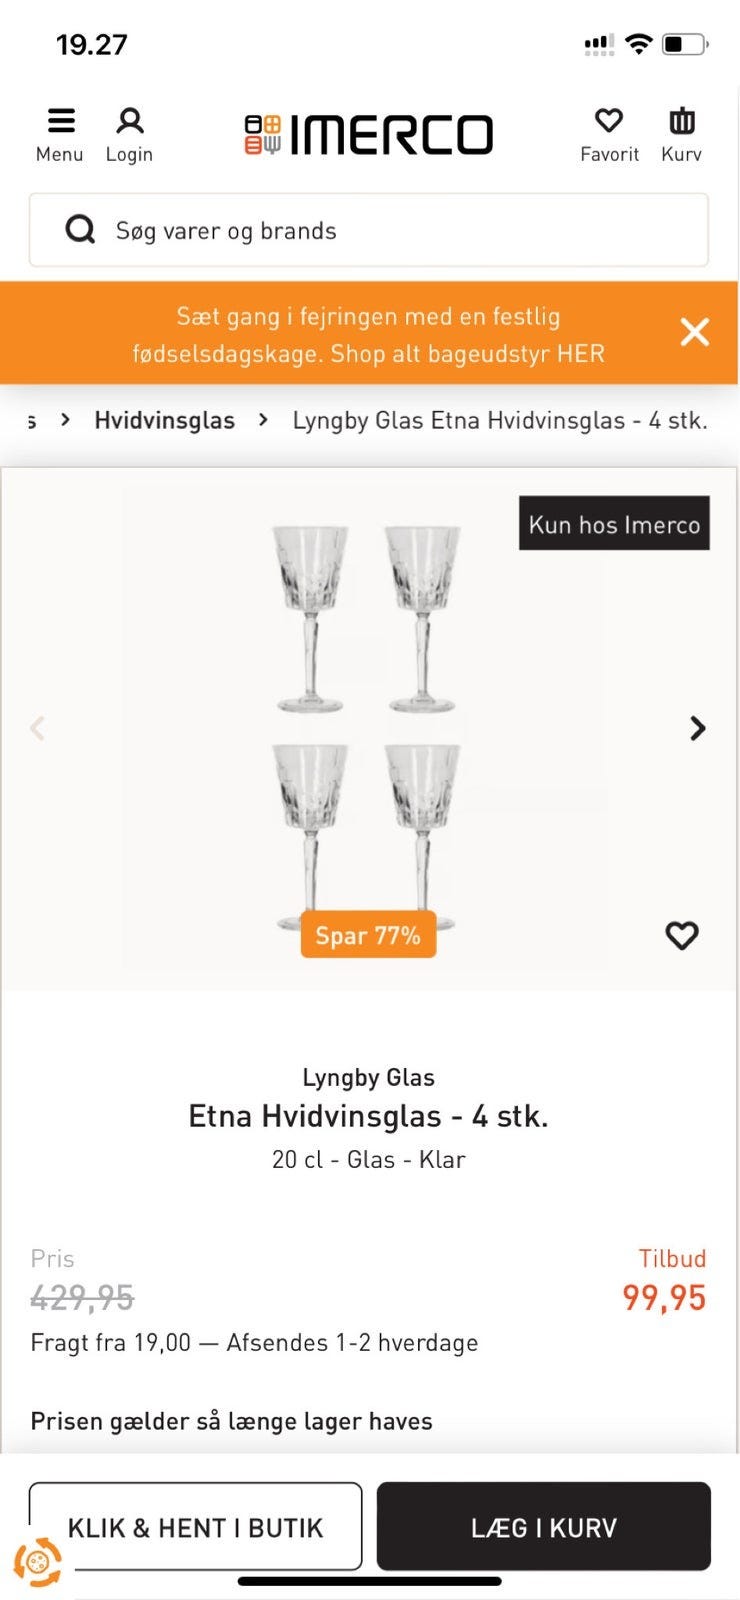This screenshot has width=740, height=1600.
Task: Open the birthday cake bageudstyr promo link
Action: [368, 334]
